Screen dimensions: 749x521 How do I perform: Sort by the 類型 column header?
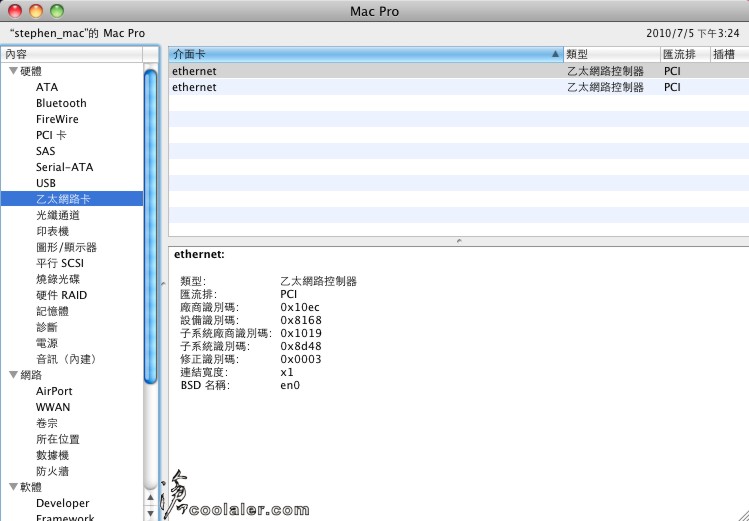pos(612,54)
